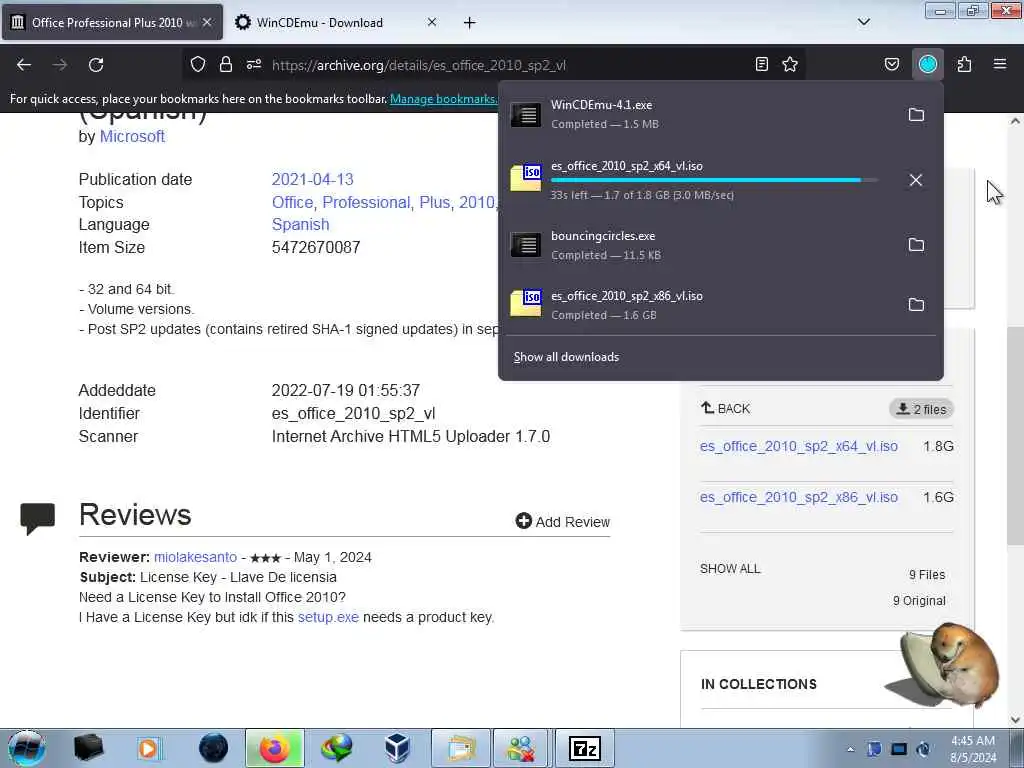Click scrollbar up arrow
Screen dimensions: 1024x768
pyautogui.click(x=1016, y=121)
